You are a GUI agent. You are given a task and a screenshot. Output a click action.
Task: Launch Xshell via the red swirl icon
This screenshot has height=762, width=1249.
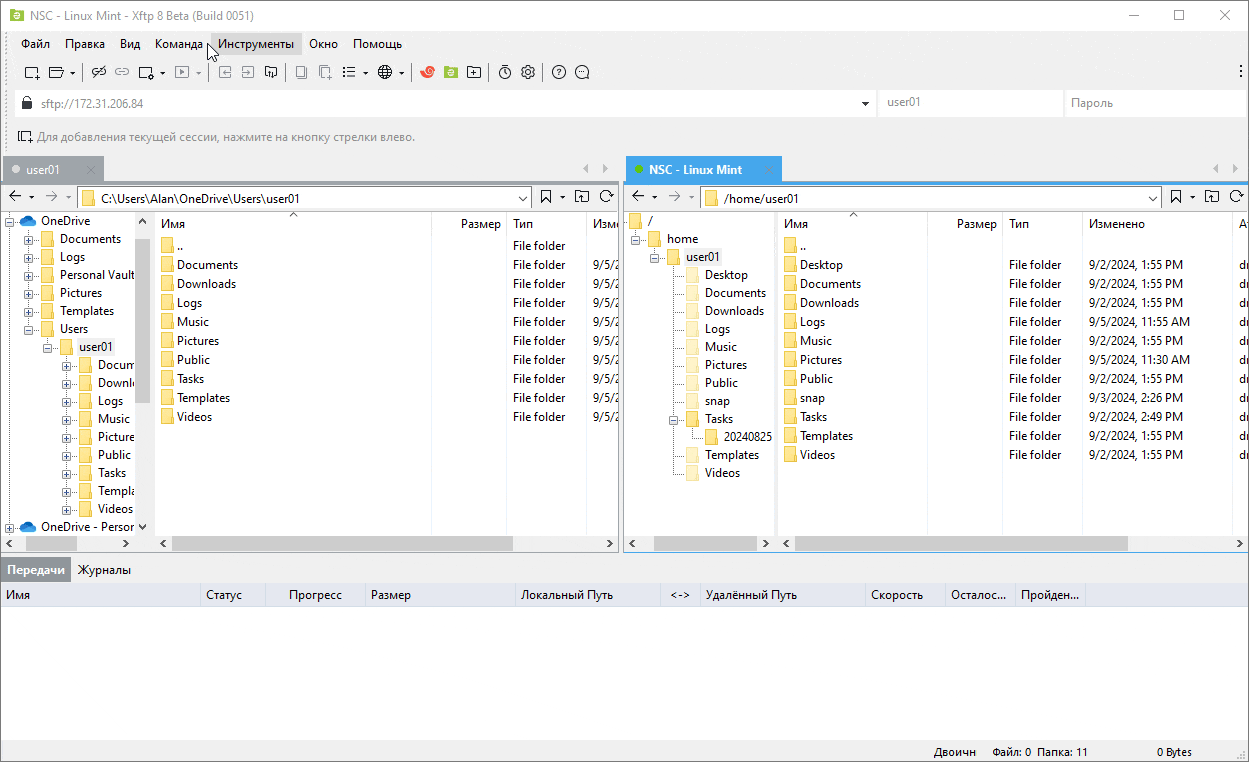point(427,72)
